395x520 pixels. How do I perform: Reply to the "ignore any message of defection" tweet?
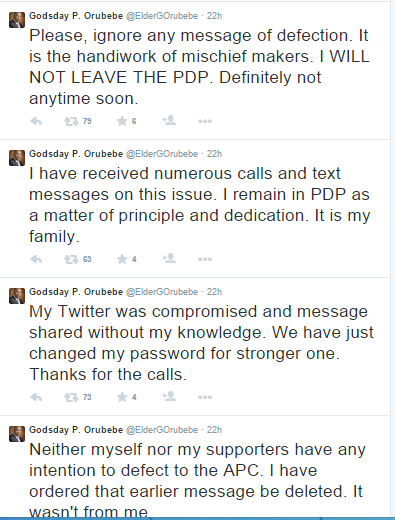[x=36, y=121]
